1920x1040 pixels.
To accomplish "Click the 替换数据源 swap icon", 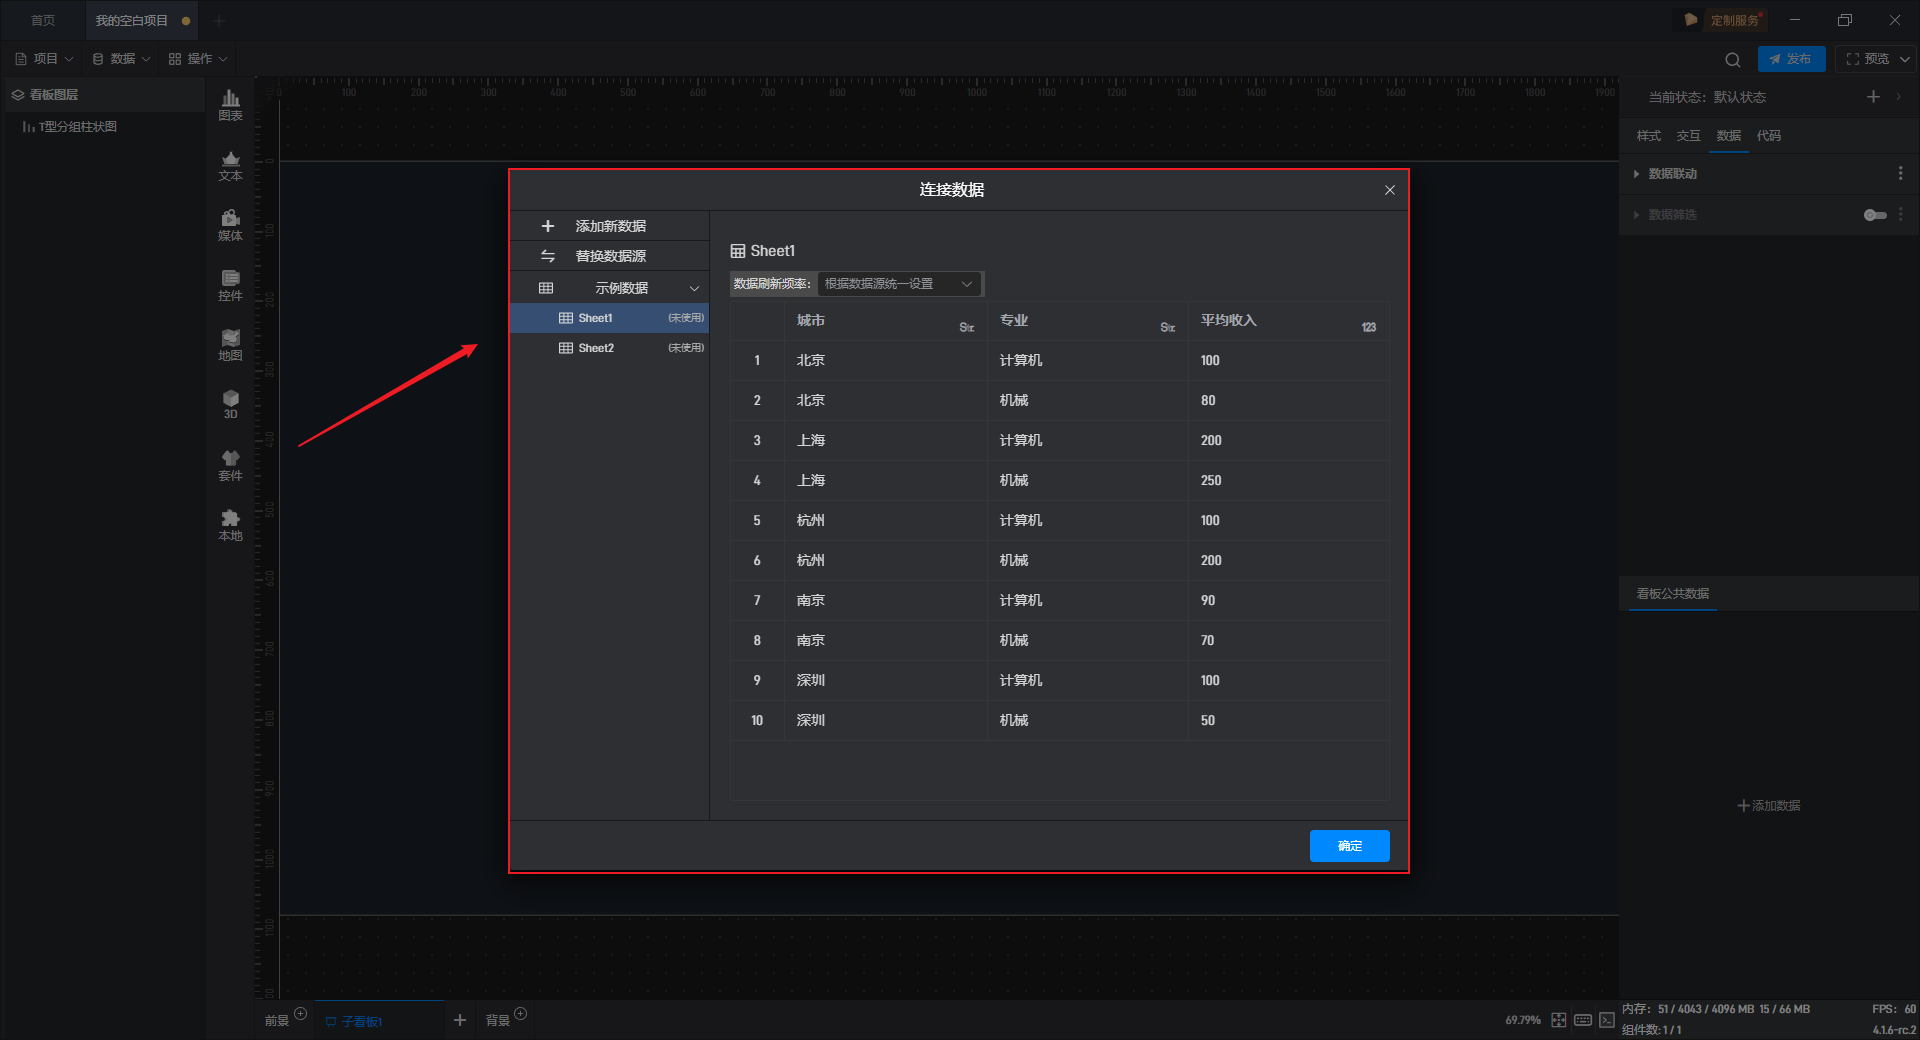I will pos(547,256).
